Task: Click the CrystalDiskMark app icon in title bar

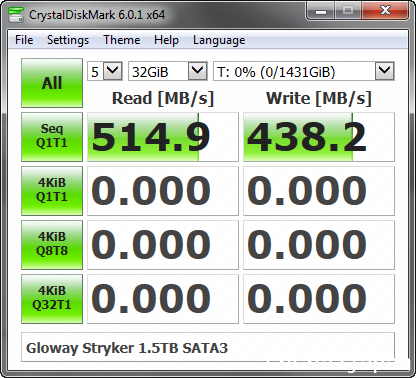Action: (15, 14)
